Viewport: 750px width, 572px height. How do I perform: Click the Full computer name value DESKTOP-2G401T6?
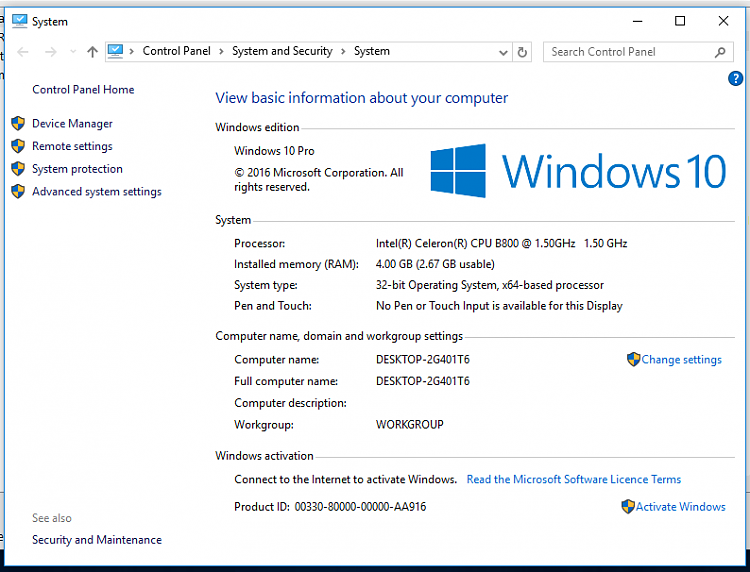click(423, 381)
